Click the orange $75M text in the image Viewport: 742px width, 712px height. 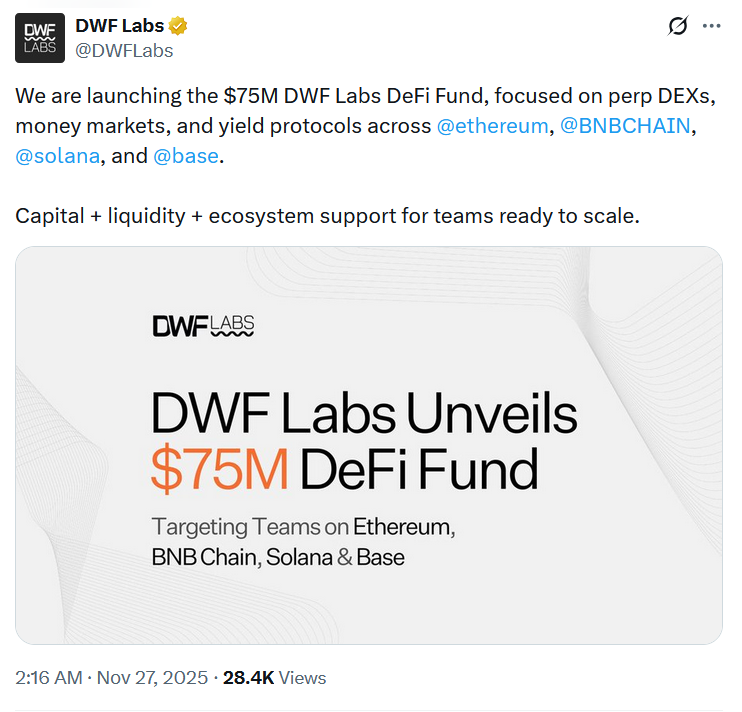tap(220, 468)
